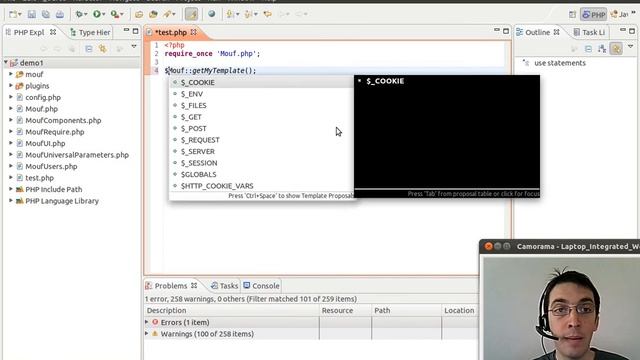Click the Camorama webcam video preview

pyautogui.click(x=562, y=309)
